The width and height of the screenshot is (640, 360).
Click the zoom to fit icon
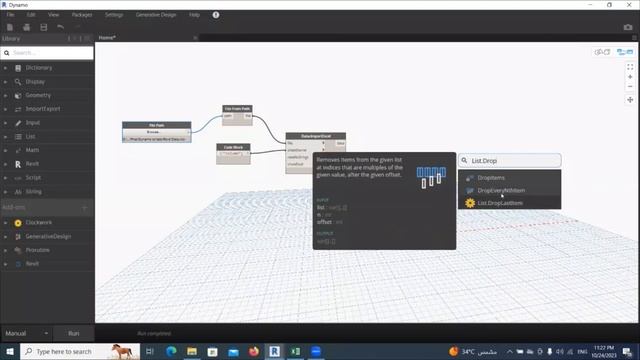[630, 67]
